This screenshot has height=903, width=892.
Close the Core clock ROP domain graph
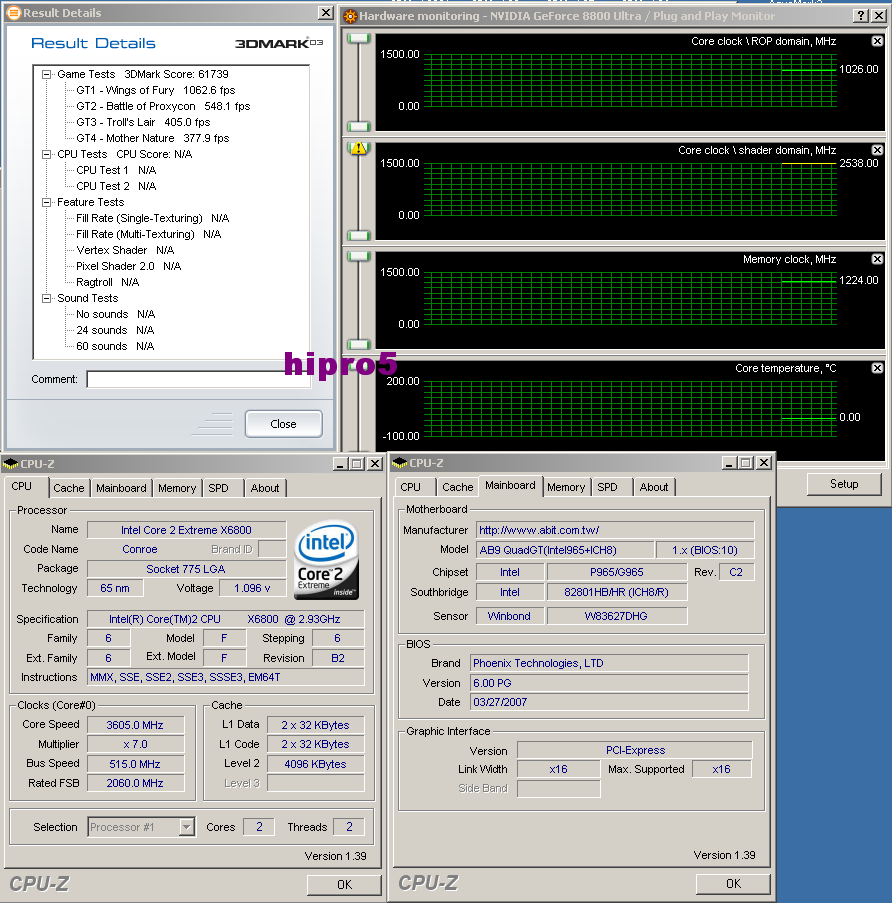click(x=877, y=41)
